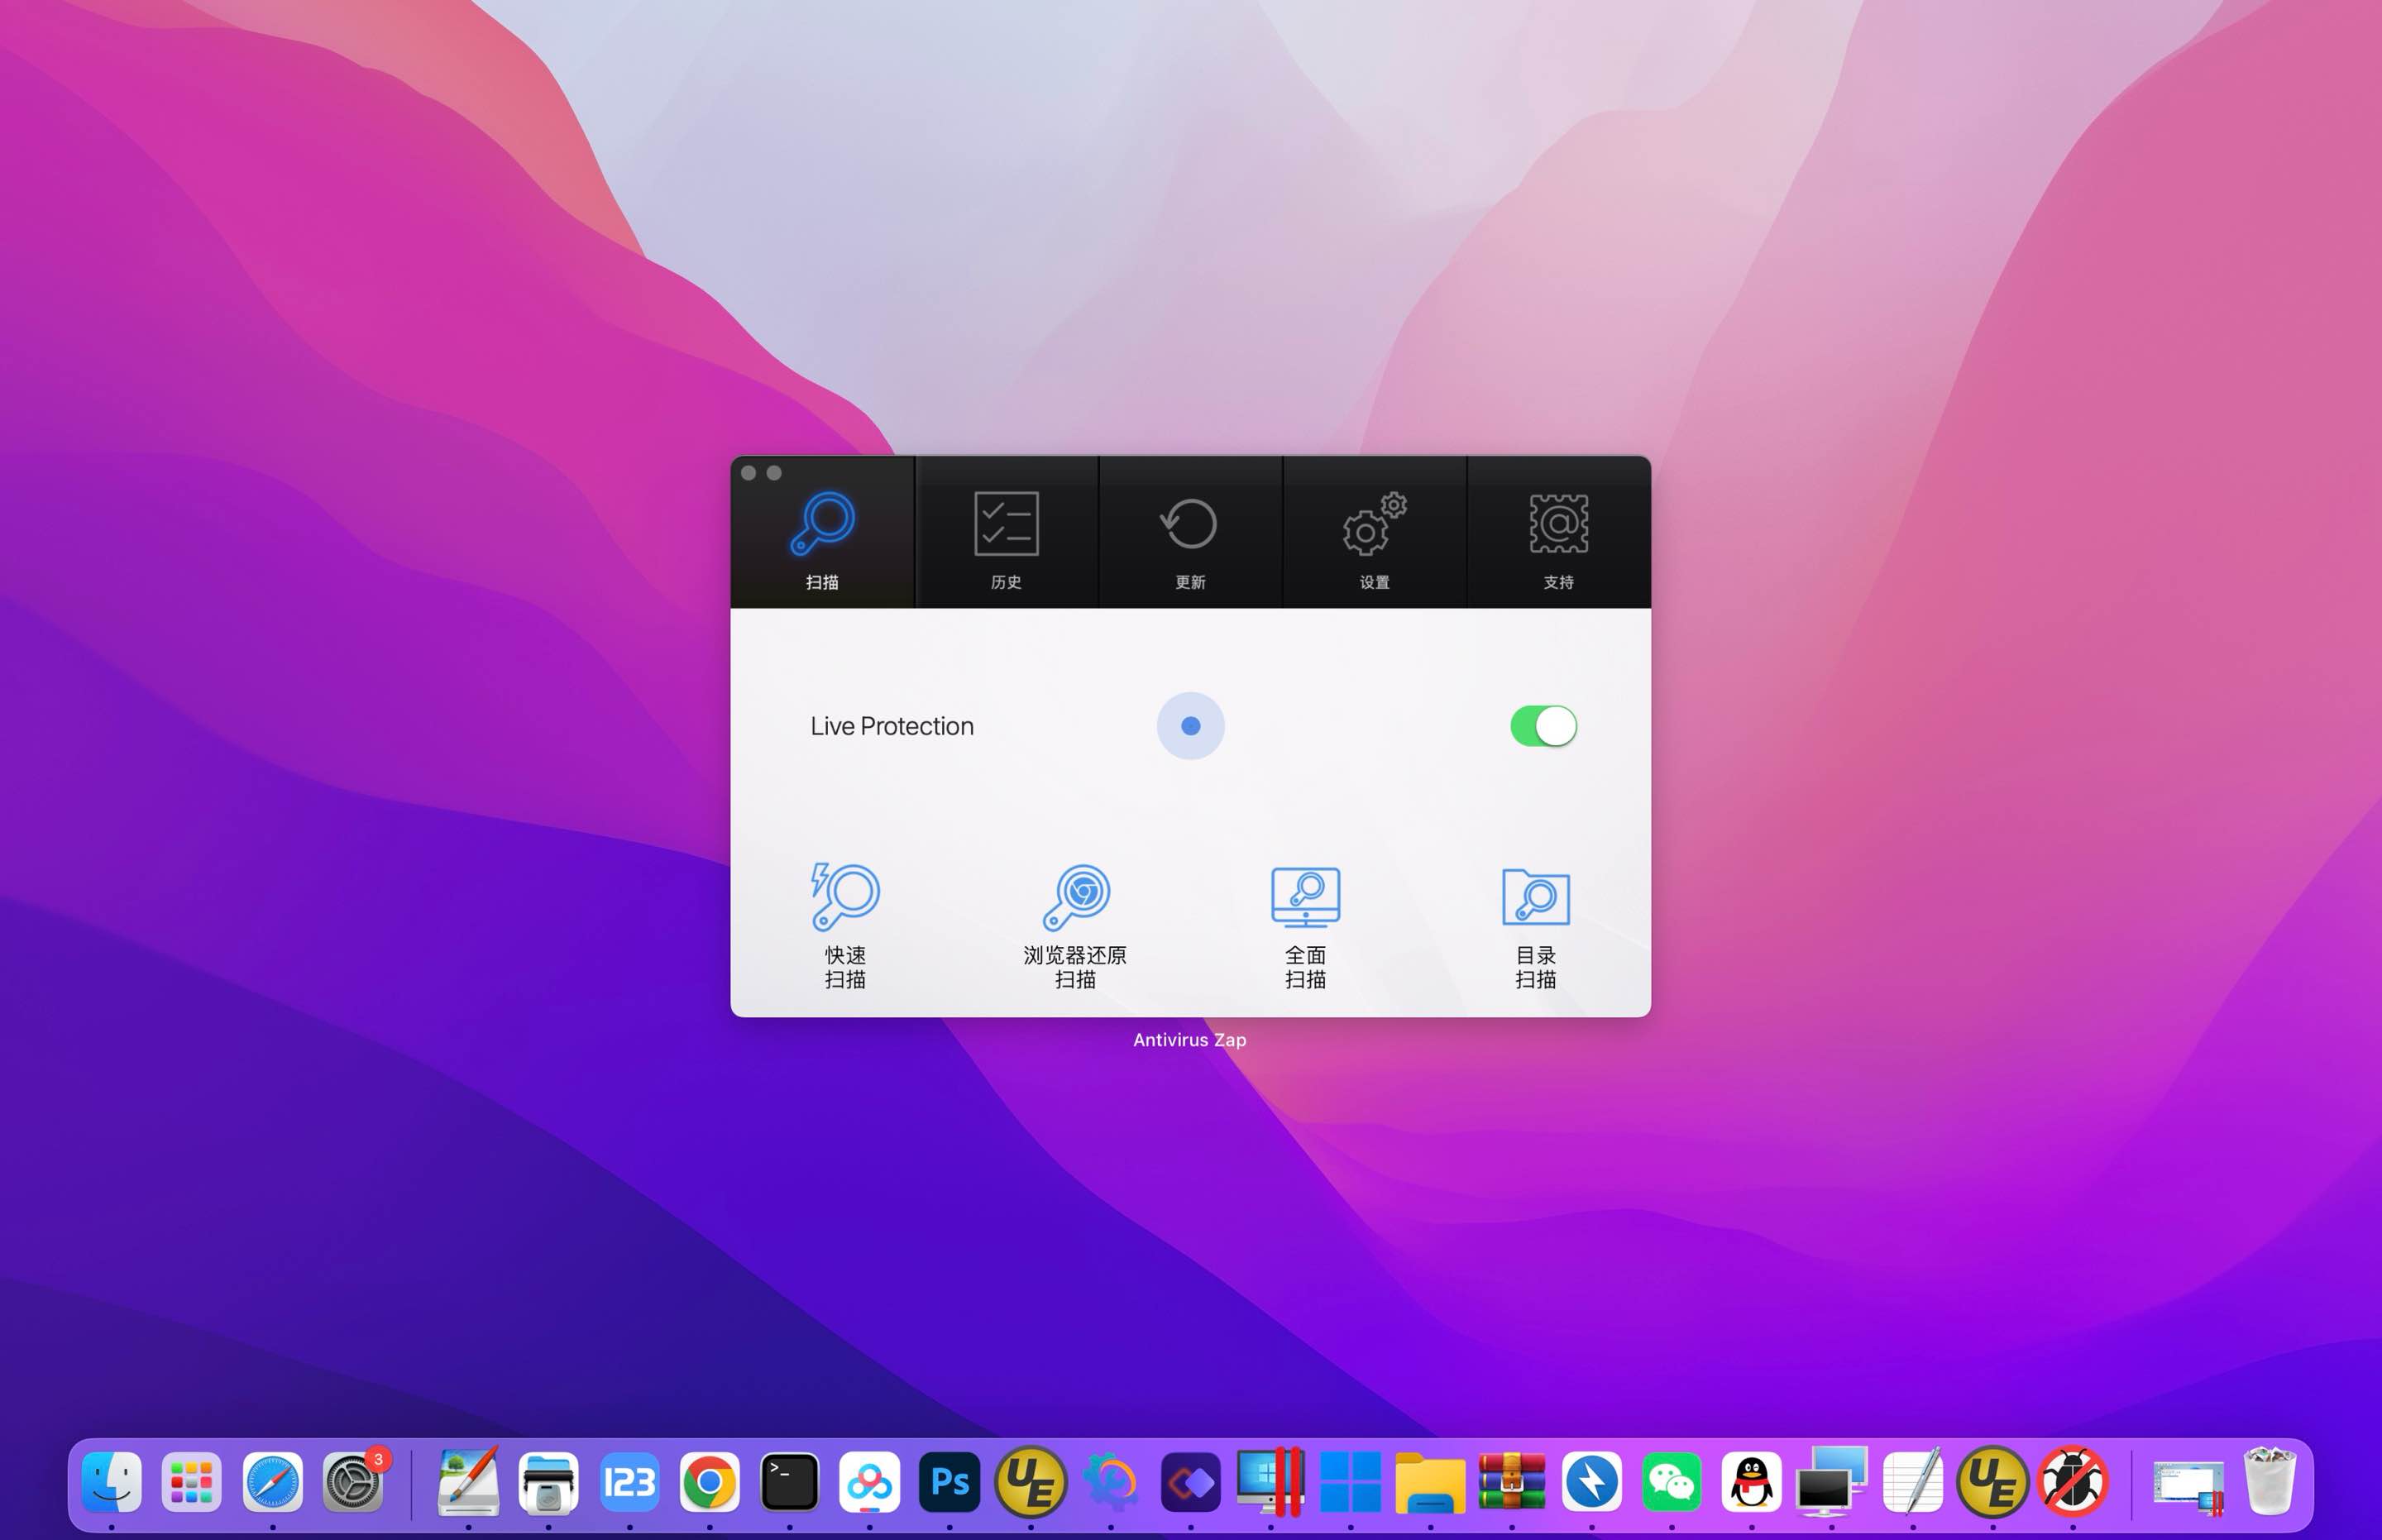Launch Safari from the Dock
Image resolution: width=2382 pixels, height=1540 pixels.
click(x=272, y=1481)
